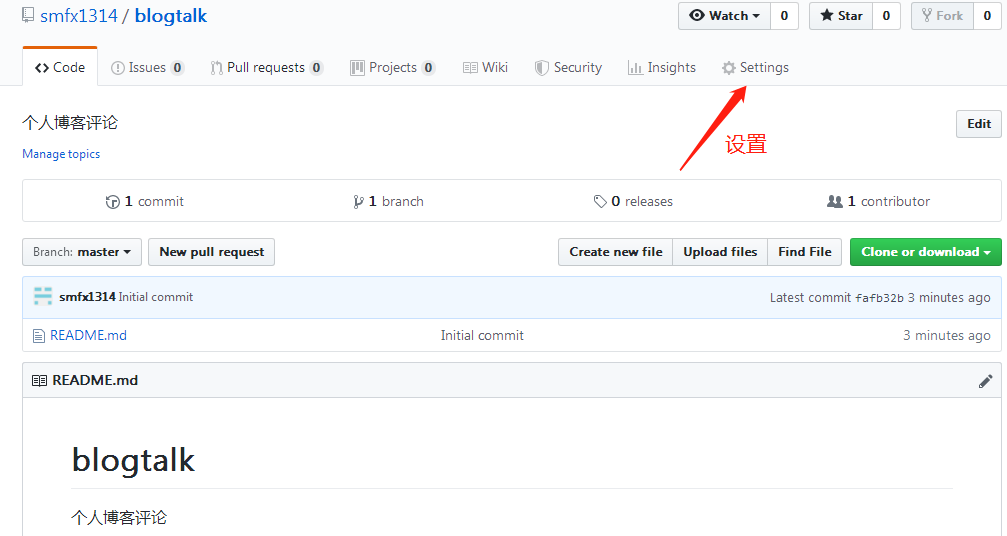Click the Fork button
Image resolution: width=1007 pixels, height=536 pixels.
(942, 15)
